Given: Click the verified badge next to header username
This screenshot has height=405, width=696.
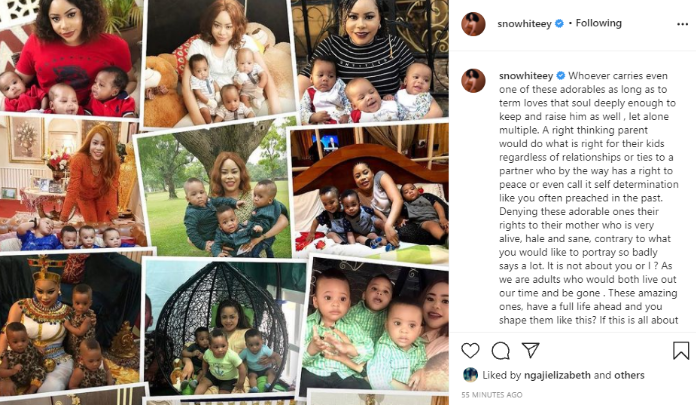Looking at the screenshot, I should pyautogui.click(x=559, y=24).
